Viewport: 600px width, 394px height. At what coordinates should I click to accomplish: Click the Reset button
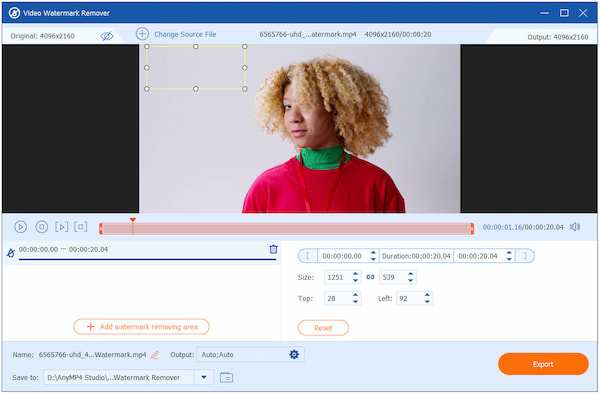click(x=323, y=328)
